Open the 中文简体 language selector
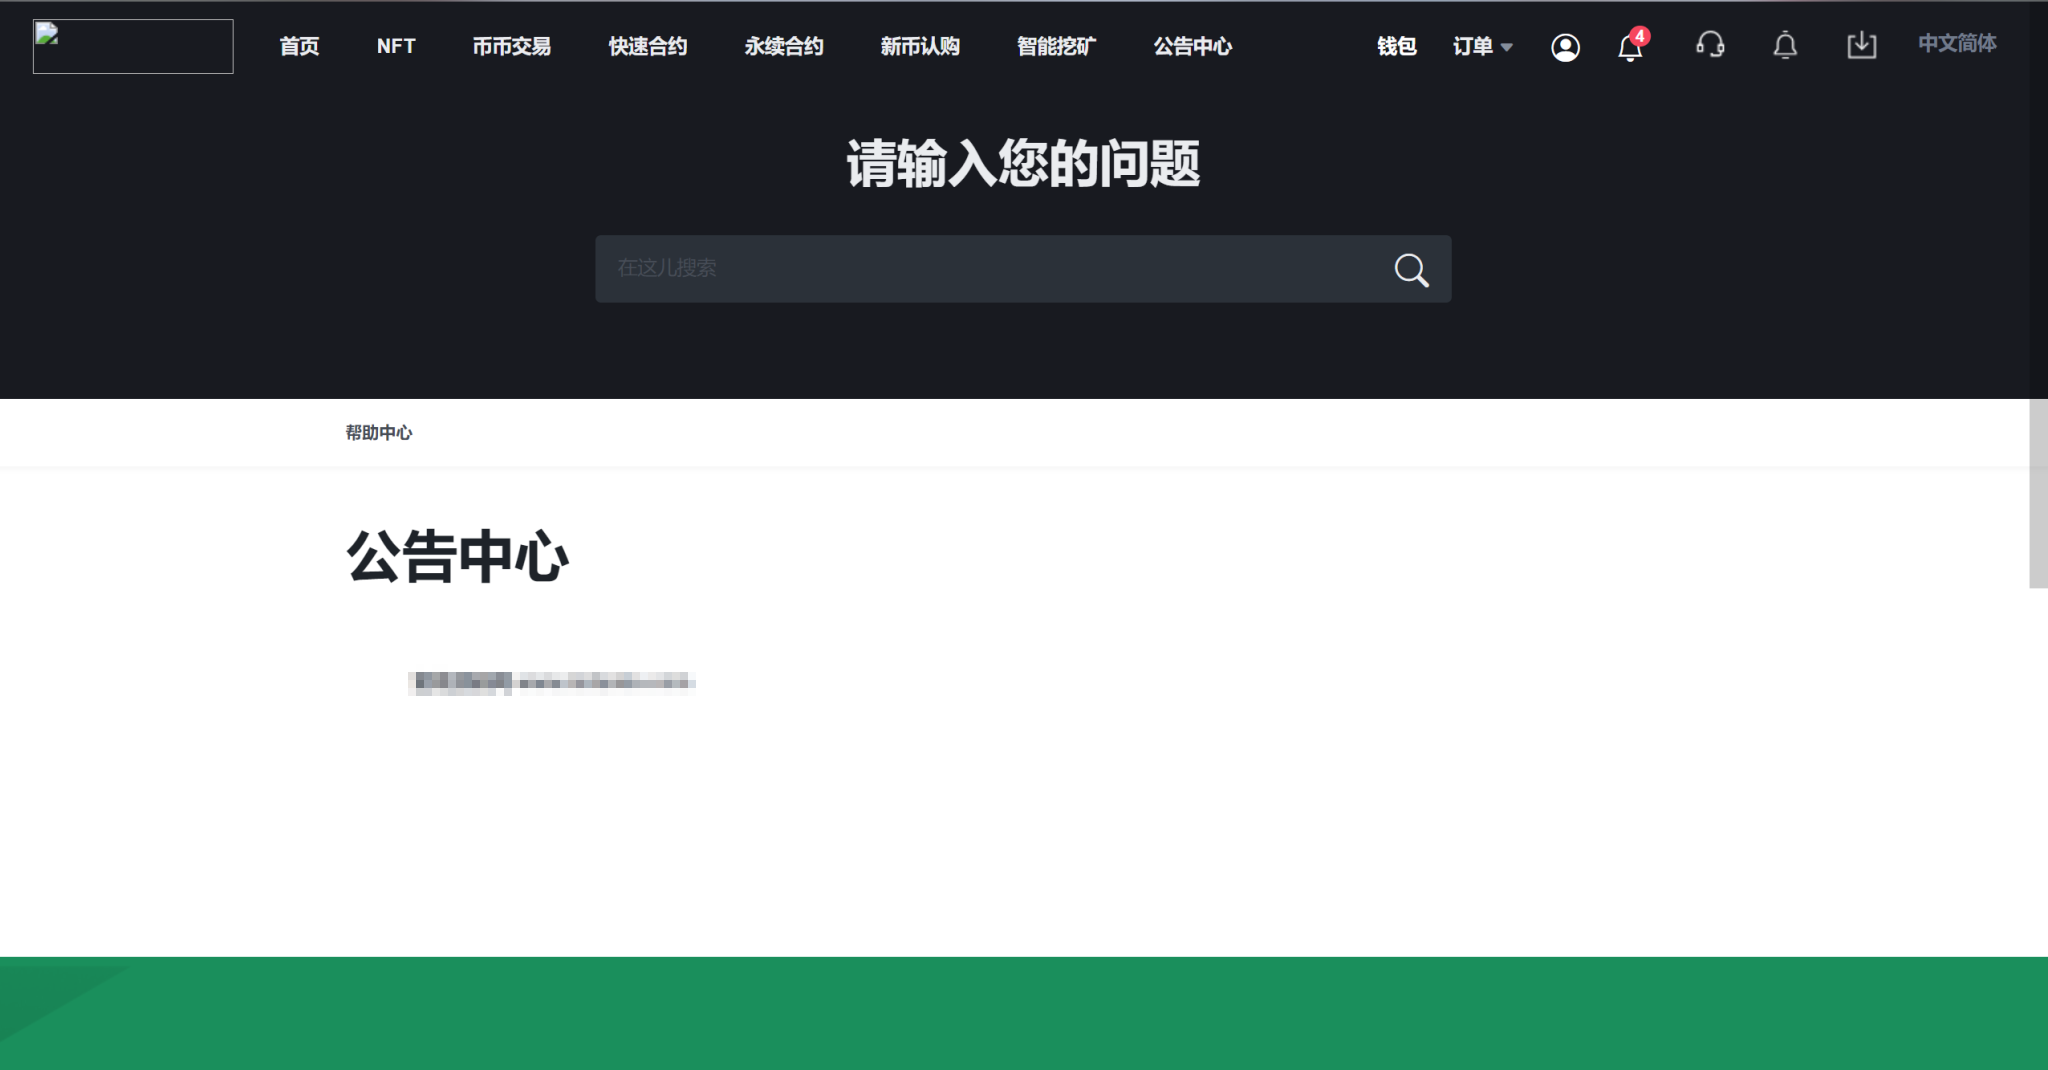This screenshot has width=2048, height=1070. pyautogui.click(x=1956, y=44)
